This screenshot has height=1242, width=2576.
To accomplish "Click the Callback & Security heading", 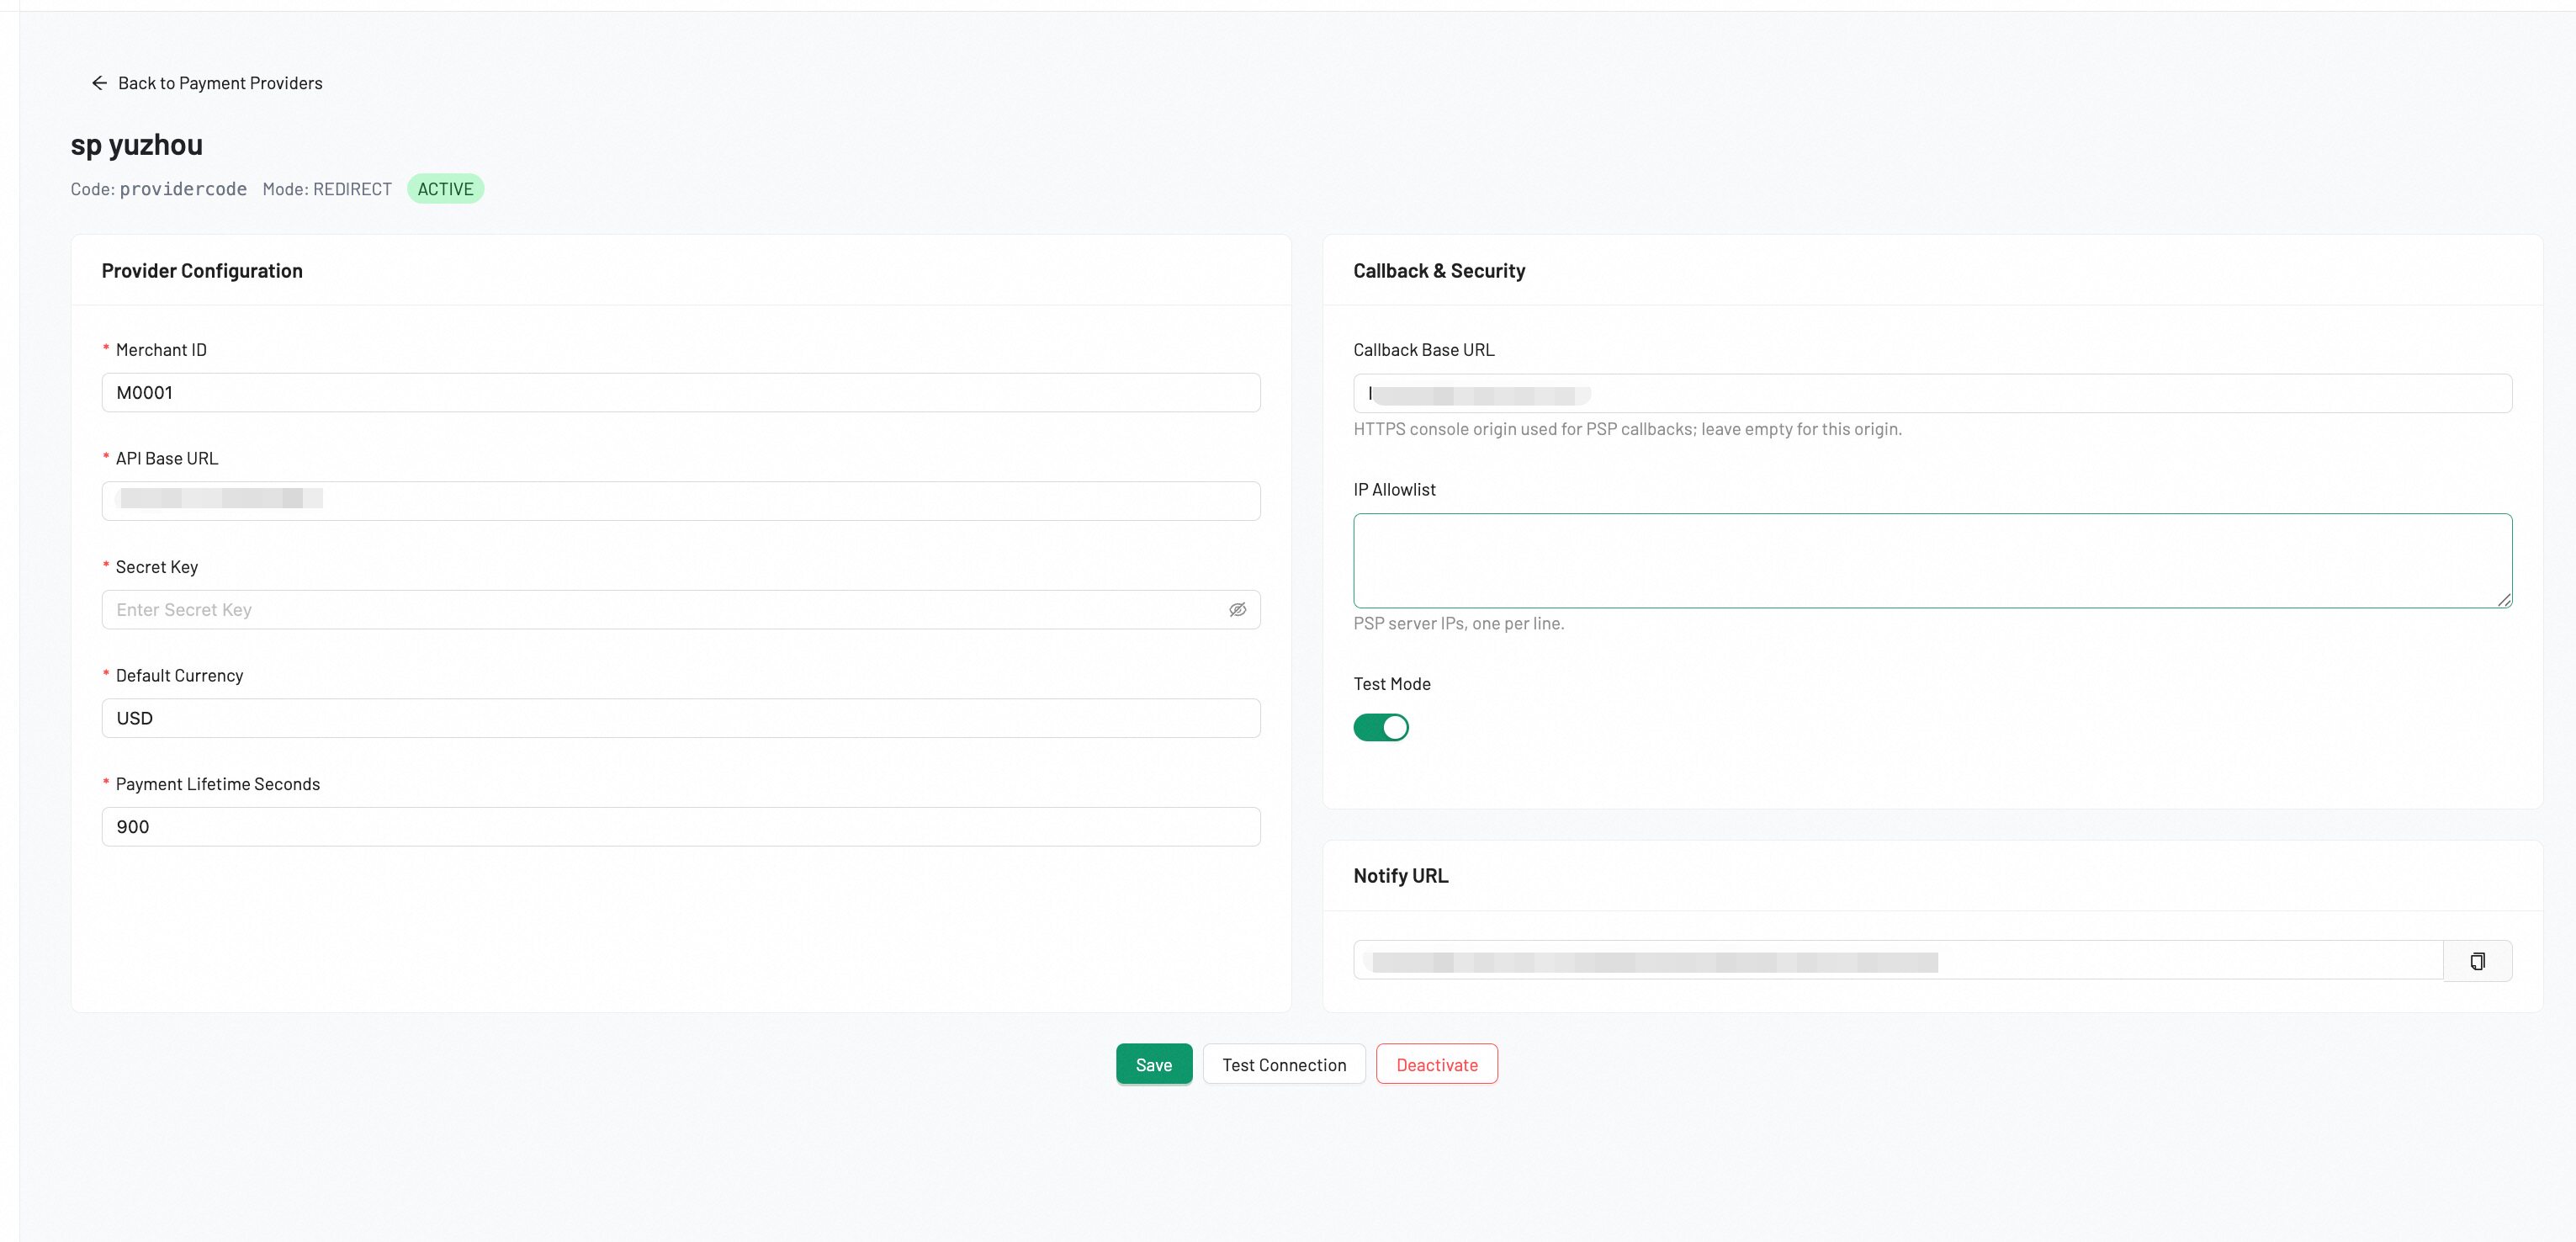I will 1439,271.
